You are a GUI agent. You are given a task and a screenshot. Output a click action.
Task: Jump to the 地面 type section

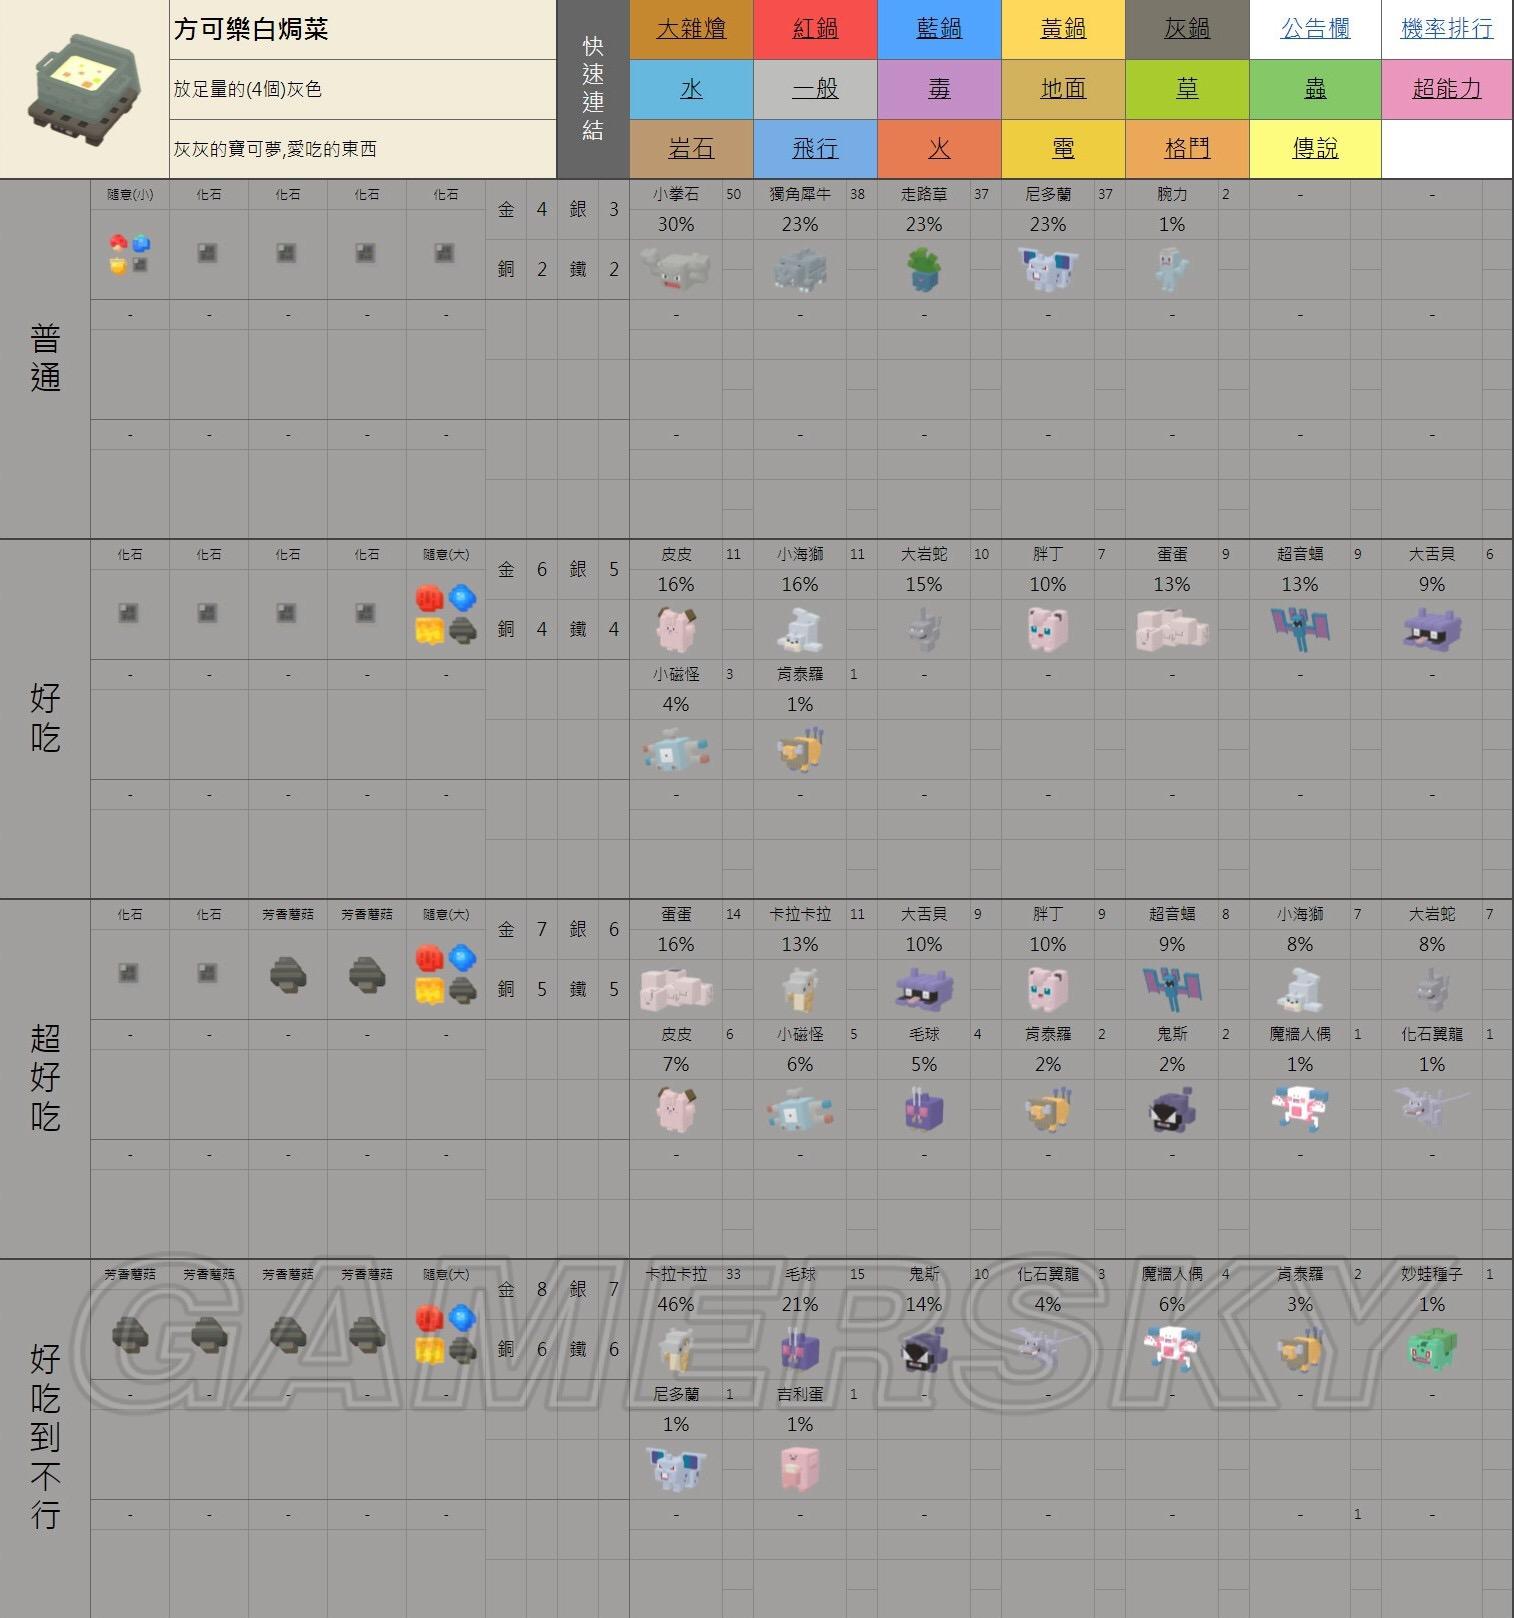pyautogui.click(x=1063, y=89)
